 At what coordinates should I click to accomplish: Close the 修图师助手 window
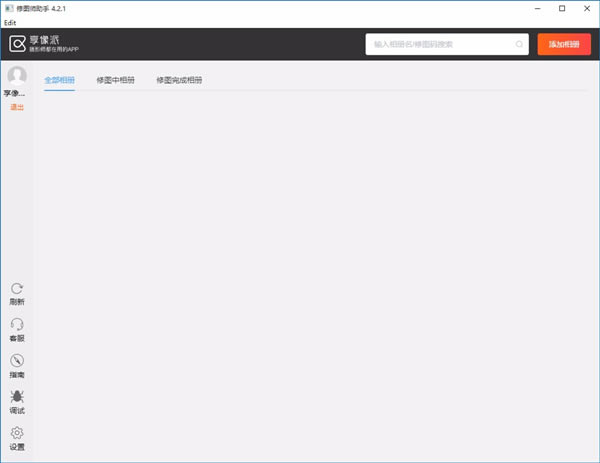pyautogui.click(x=587, y=8)
